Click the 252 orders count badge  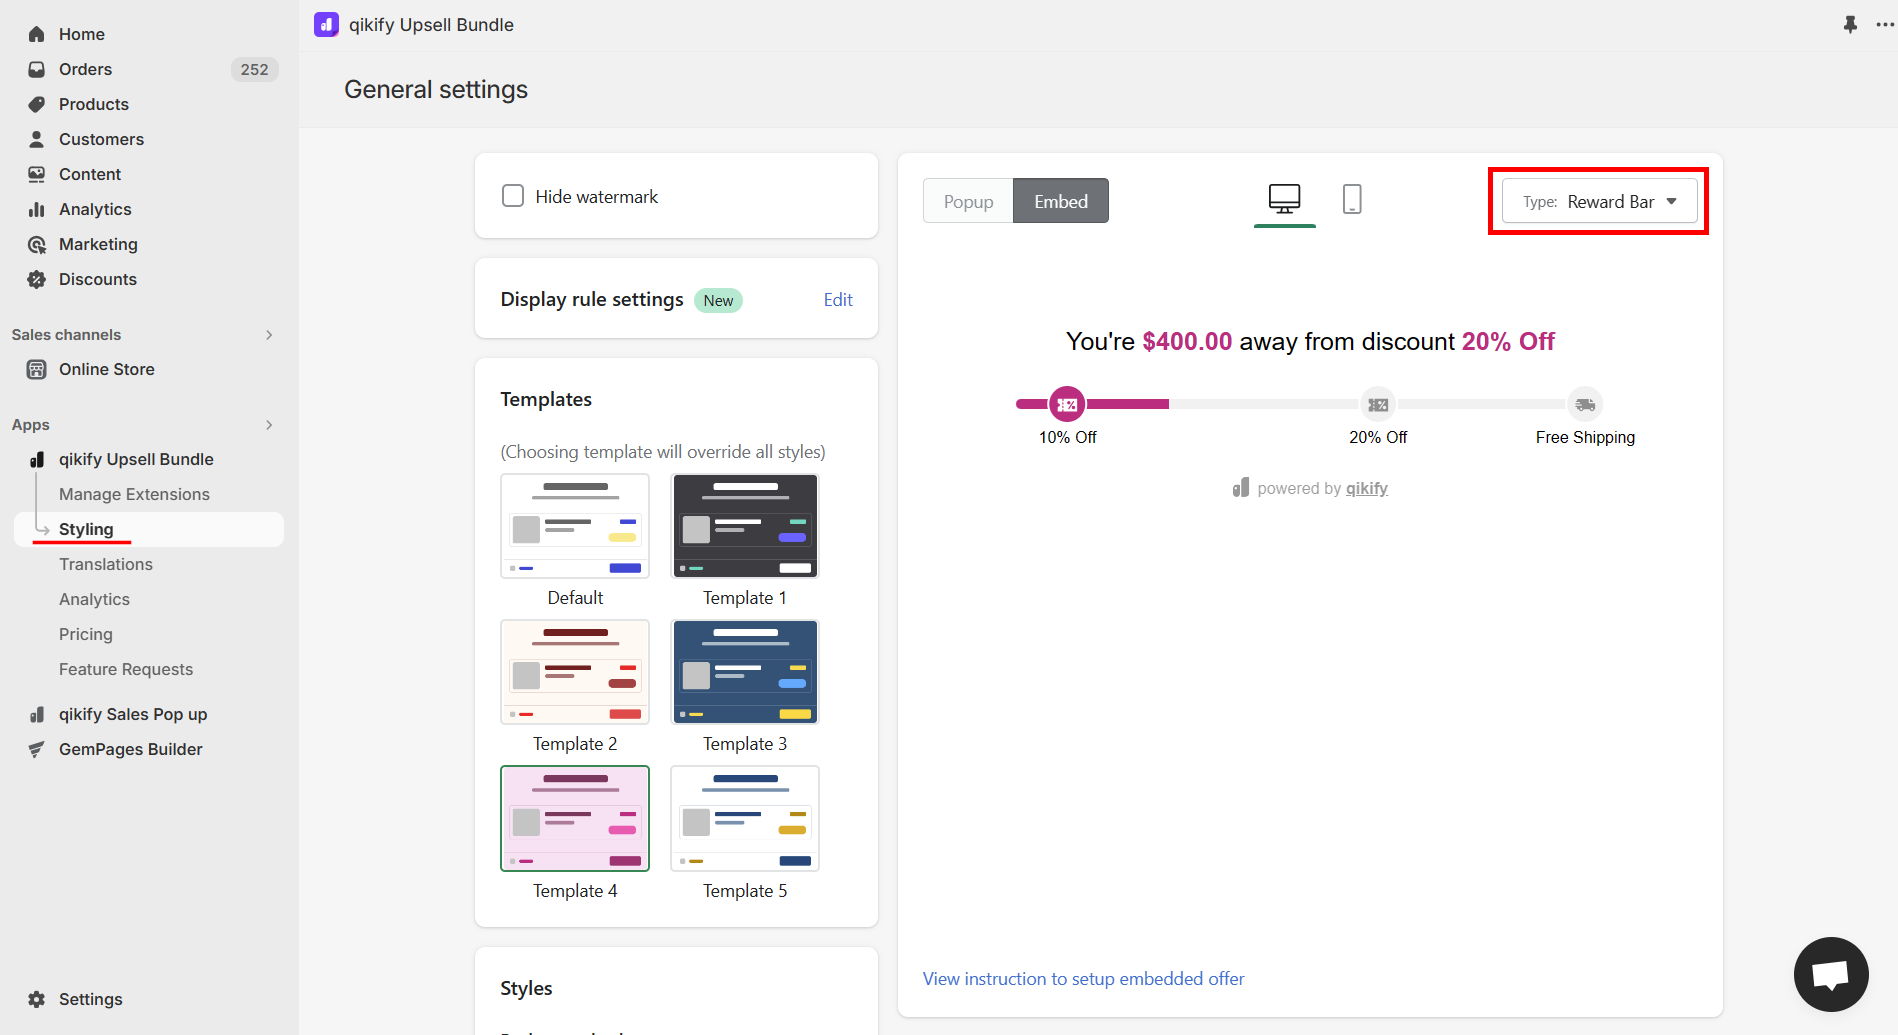254,69
